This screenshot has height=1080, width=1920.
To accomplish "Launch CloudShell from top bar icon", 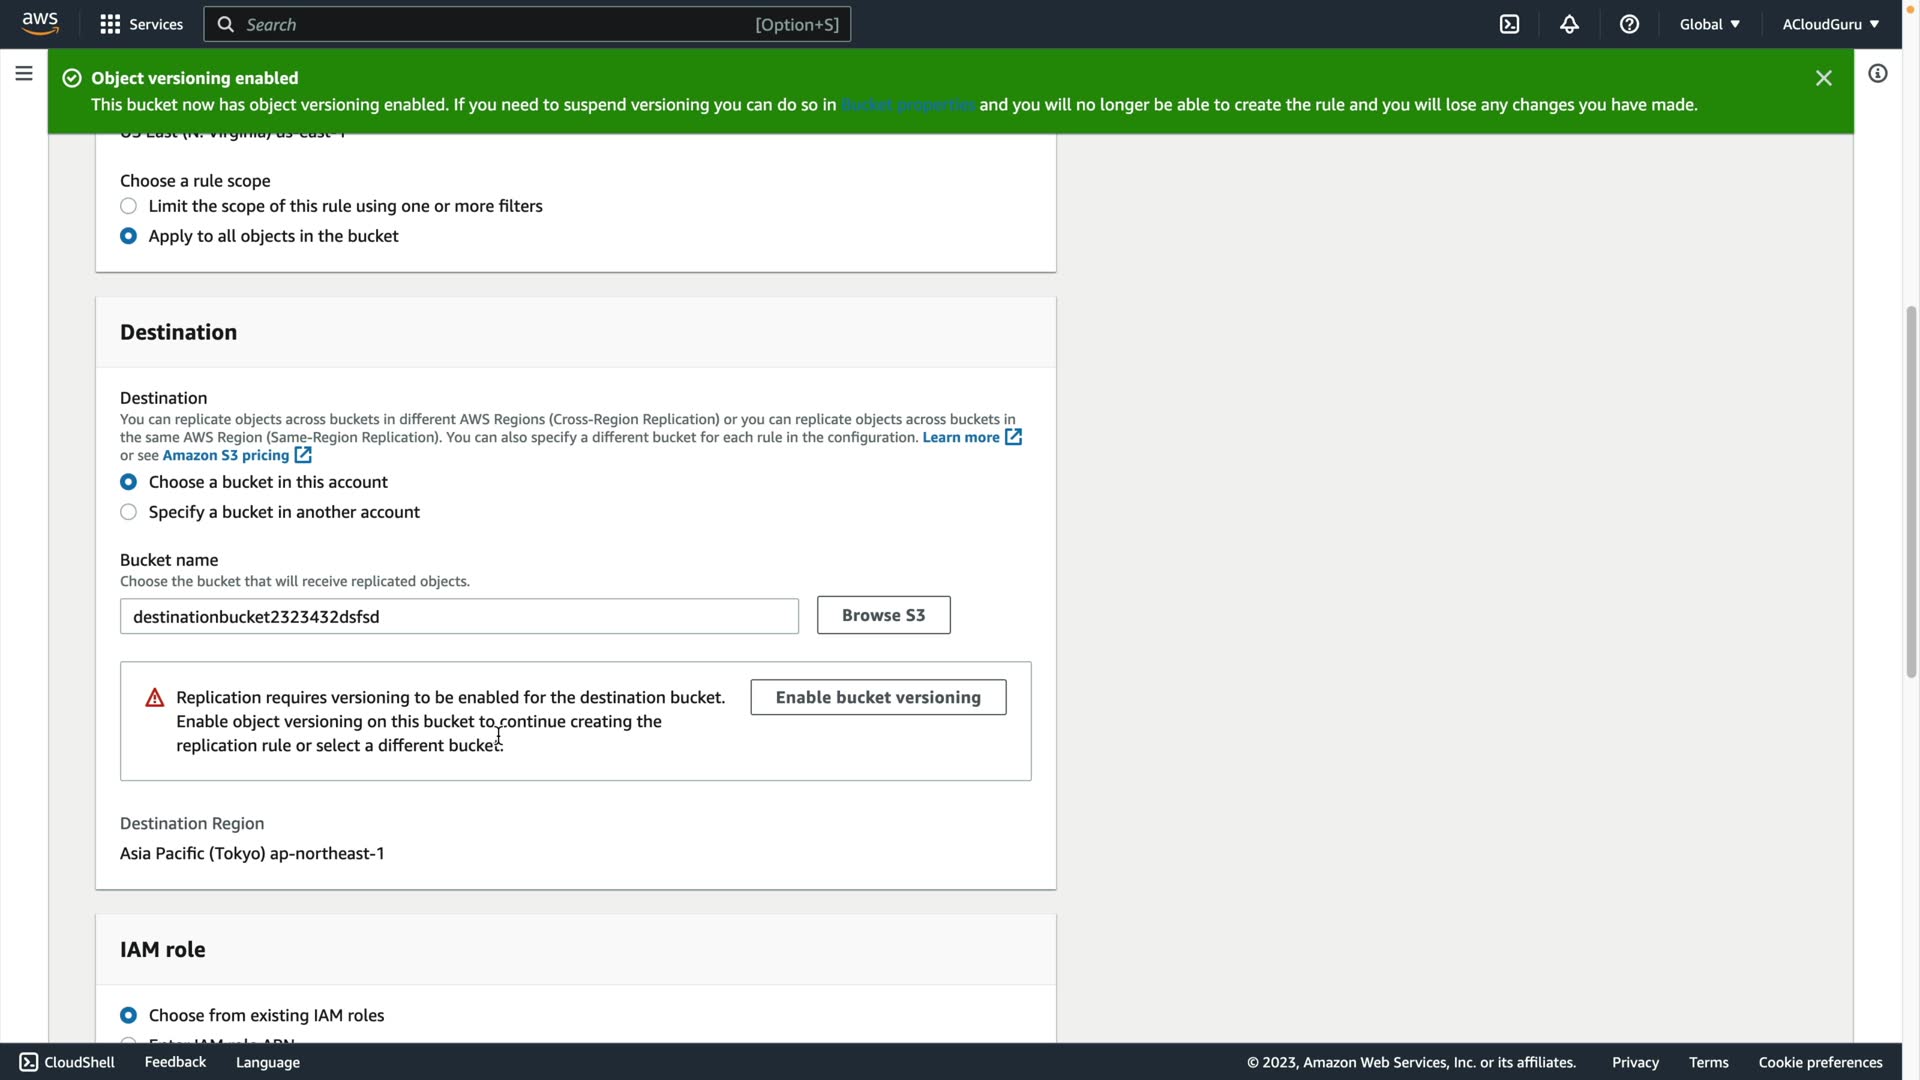I will (x=1509, y=24).
